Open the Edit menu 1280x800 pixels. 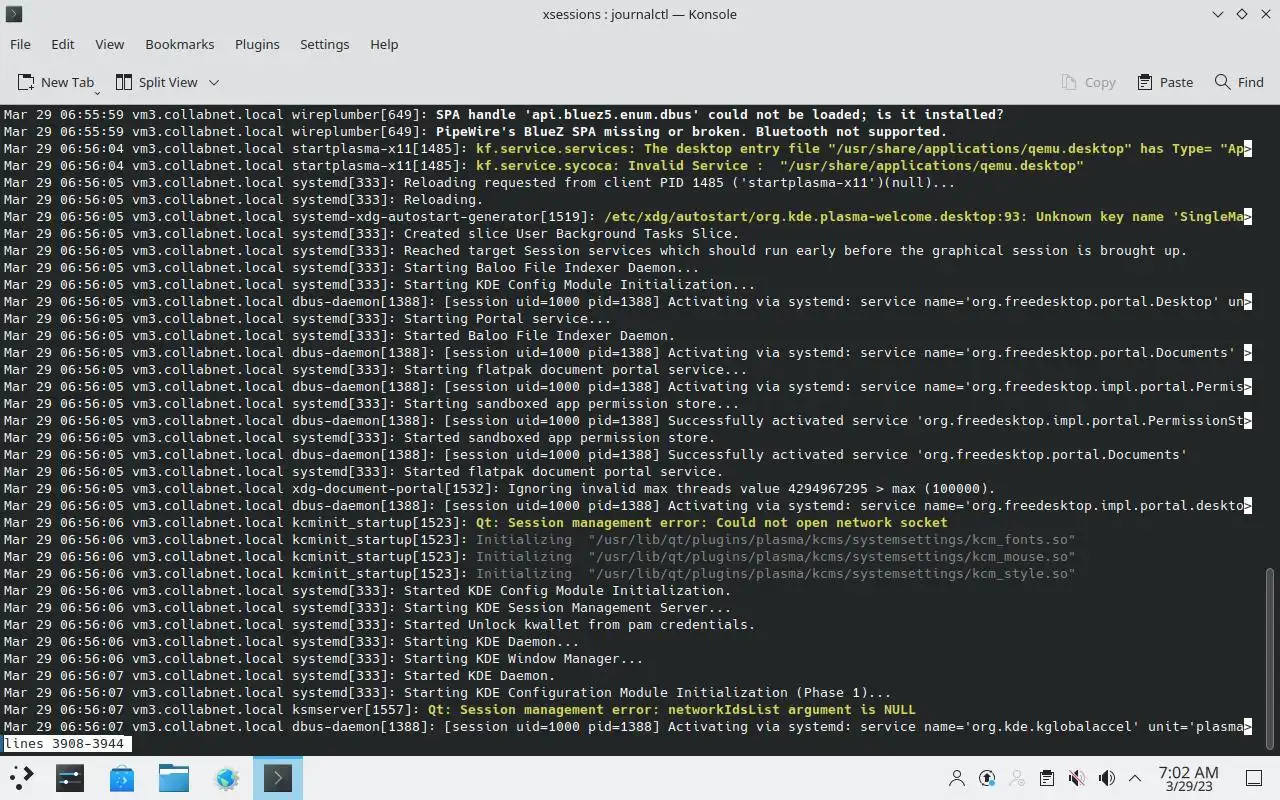click(x=63, y=44)
